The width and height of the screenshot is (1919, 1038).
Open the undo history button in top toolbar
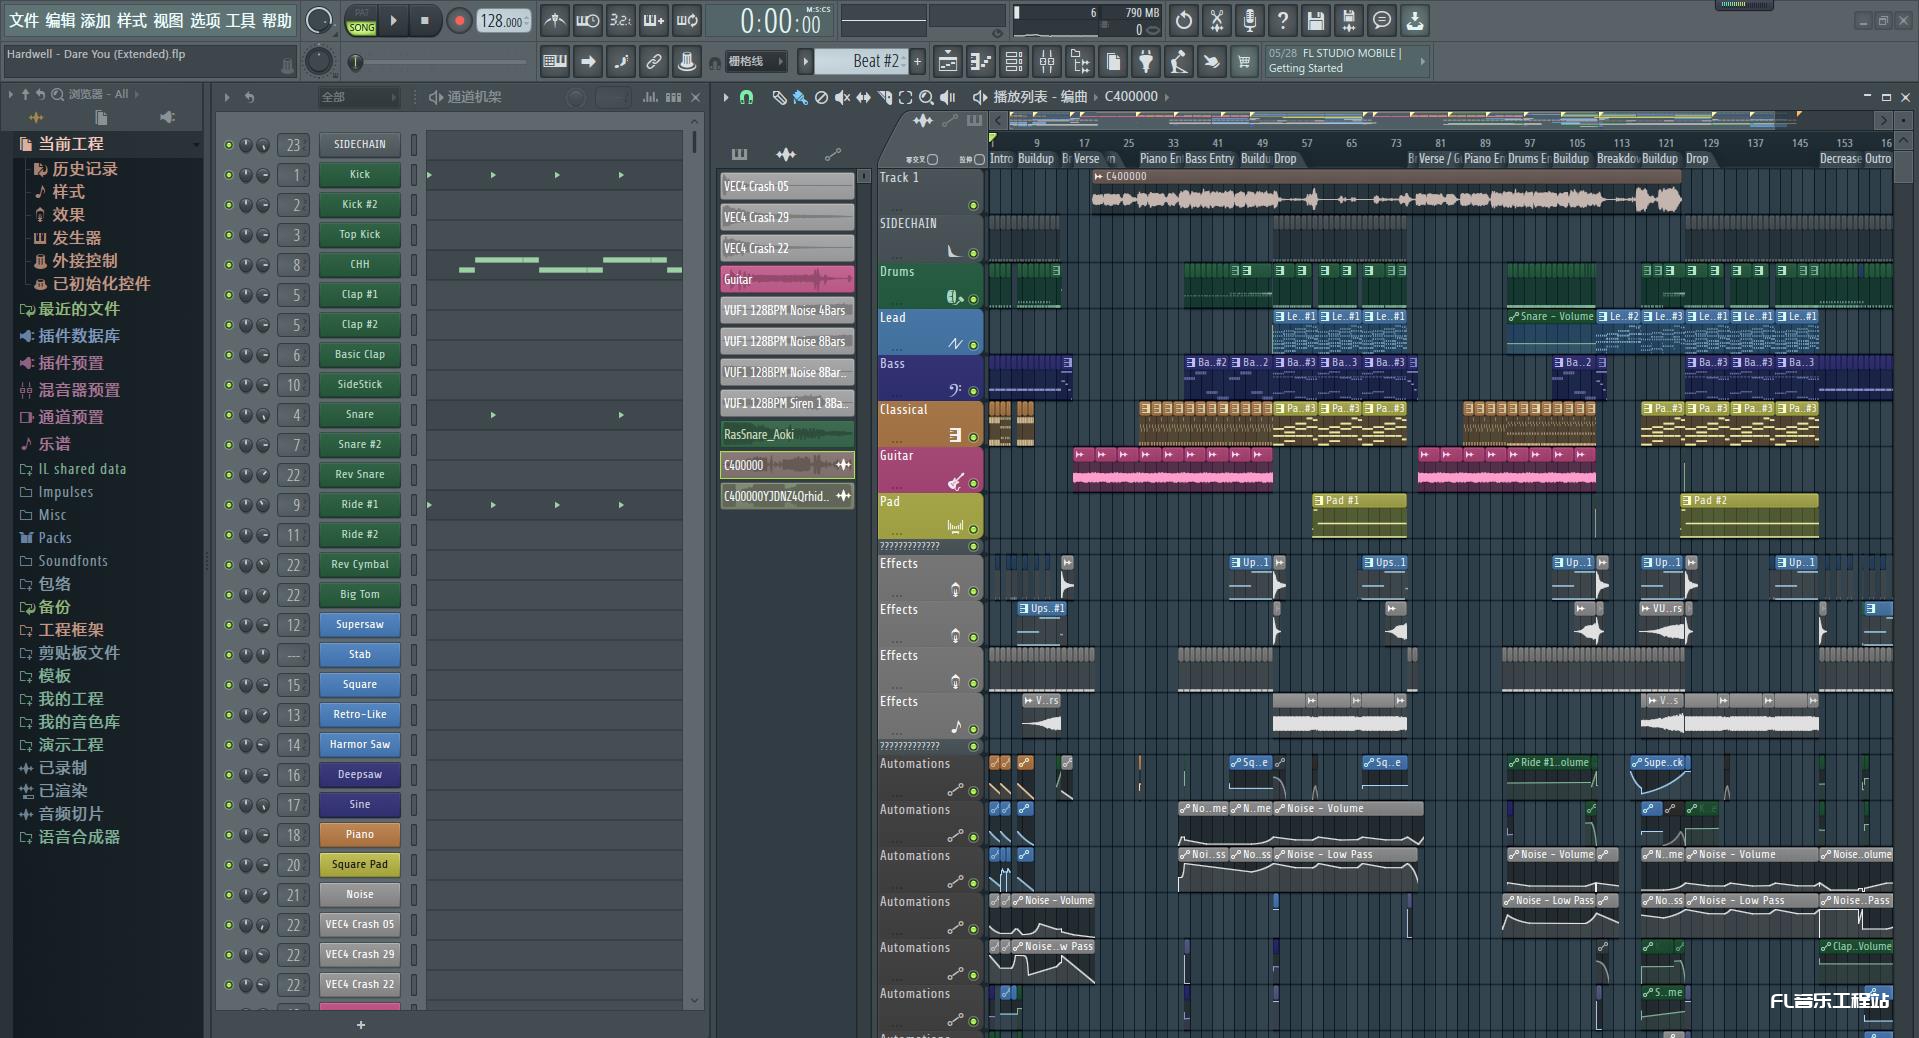pos(1184,20)
